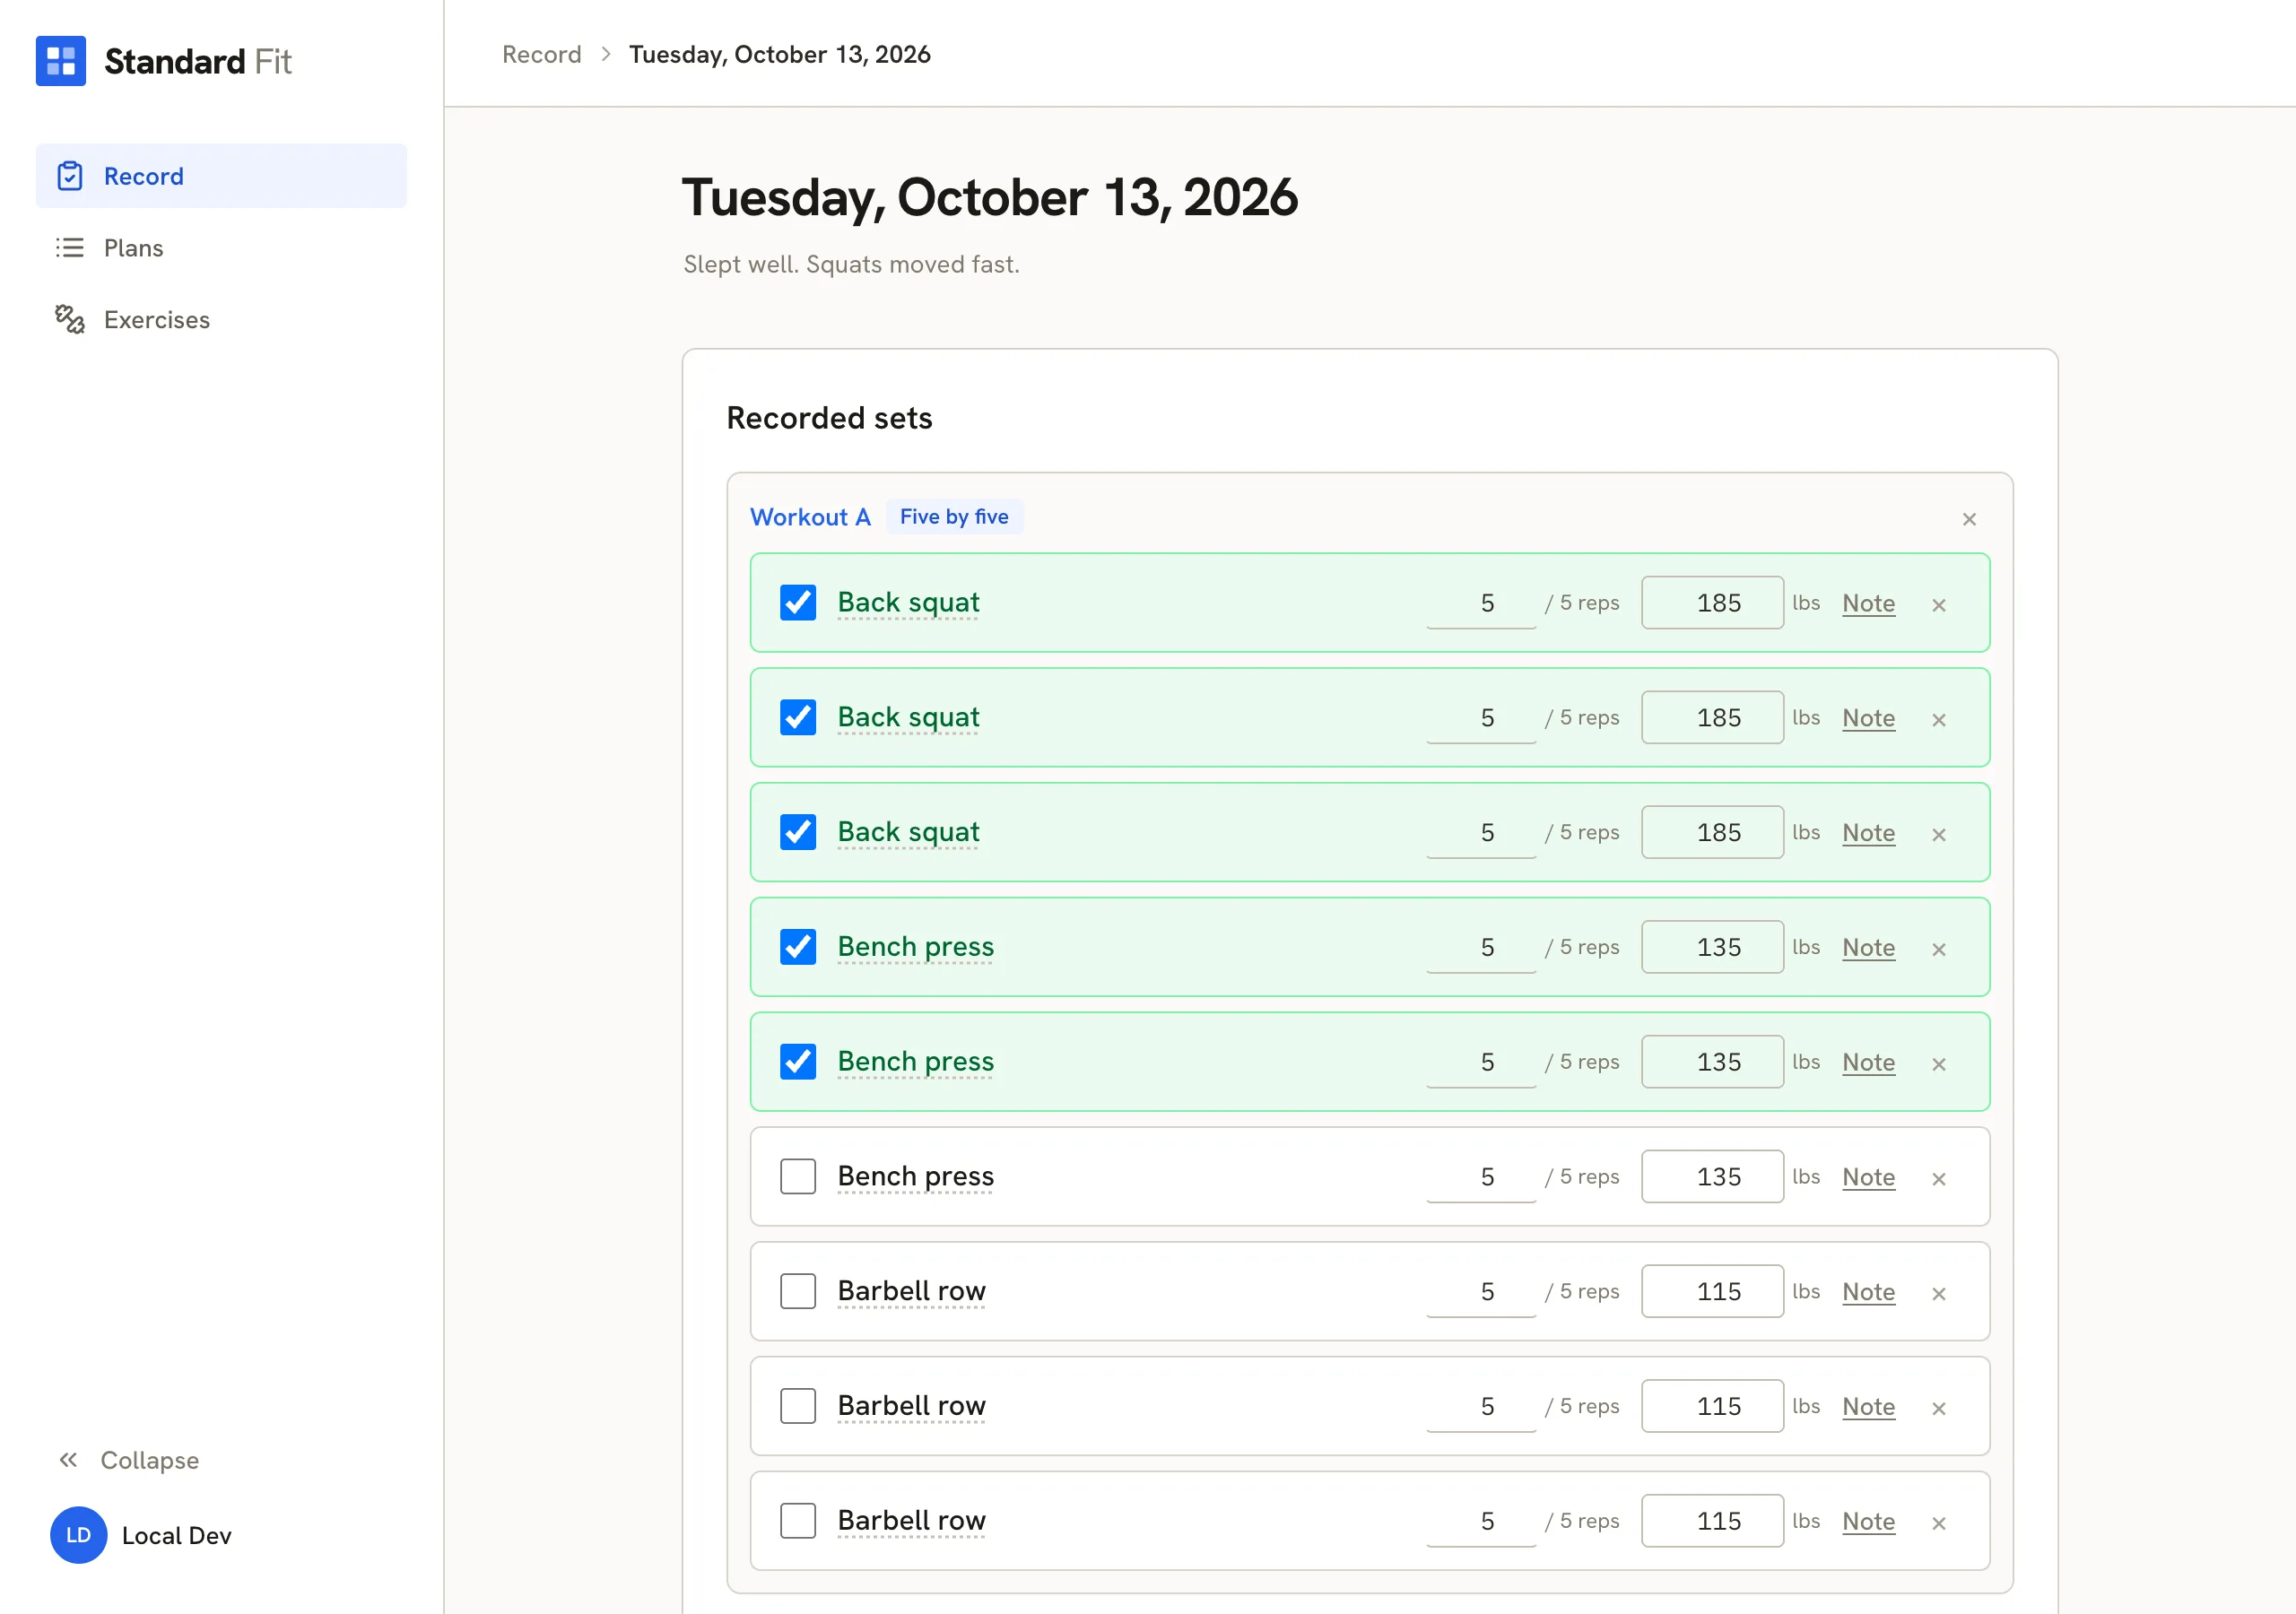The height and width of the screenshot is (1614, 2296).
Task: Open the Plans section
Action: pyautogui.click(x=221, y=248)
